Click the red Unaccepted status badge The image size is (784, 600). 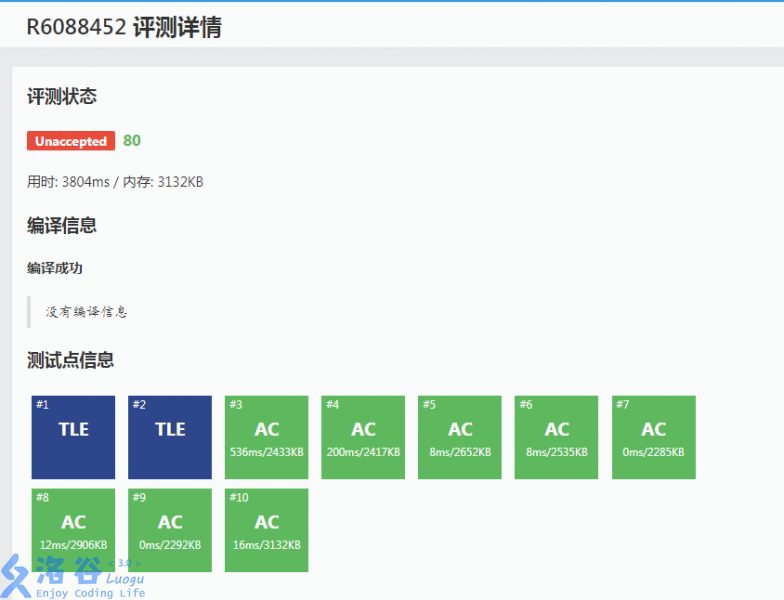click(71, 141)
